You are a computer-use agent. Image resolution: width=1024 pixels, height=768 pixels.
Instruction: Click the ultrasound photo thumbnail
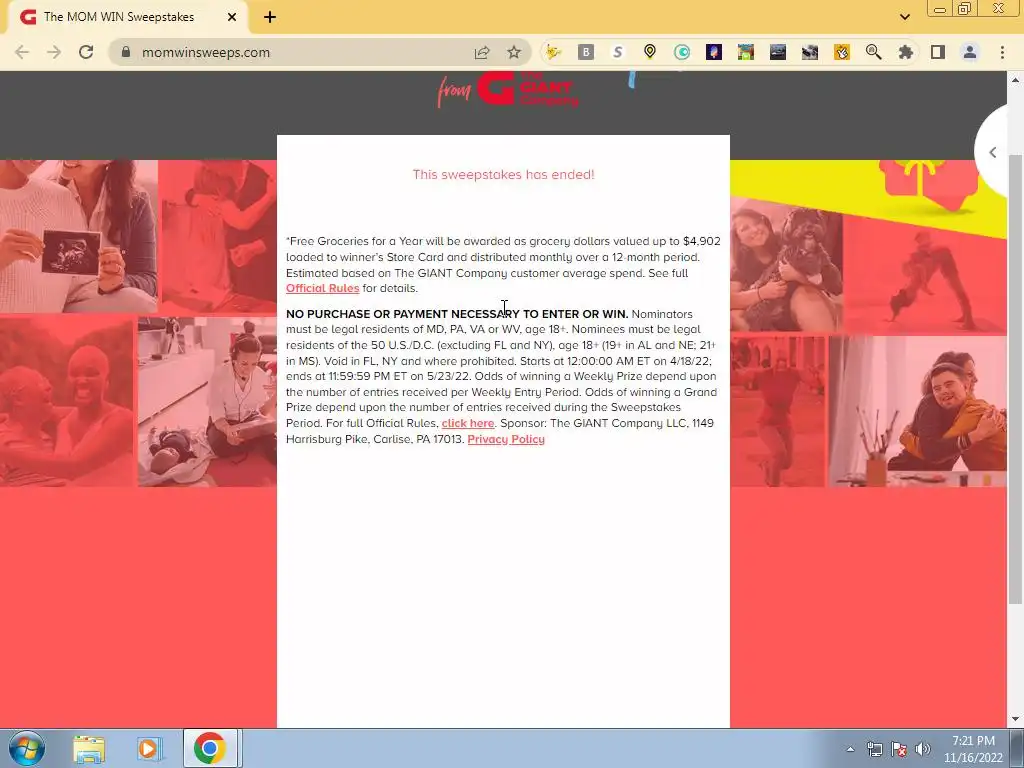pyautogui.click(x=78, y=236)
